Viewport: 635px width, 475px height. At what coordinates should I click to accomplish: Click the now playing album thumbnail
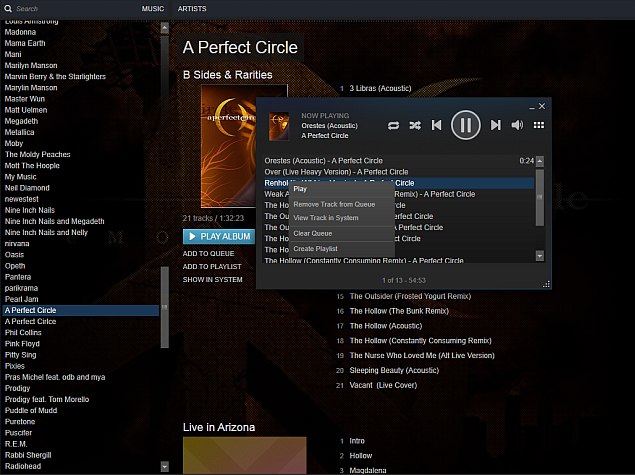(x=279, y=126)
